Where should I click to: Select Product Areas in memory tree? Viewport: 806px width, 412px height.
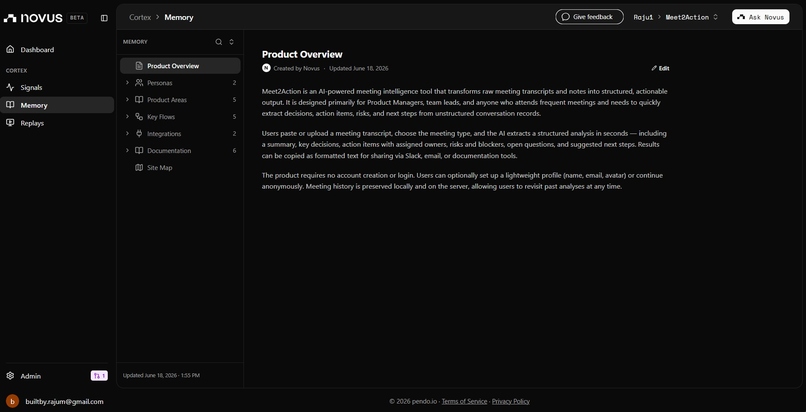(167, 100)
